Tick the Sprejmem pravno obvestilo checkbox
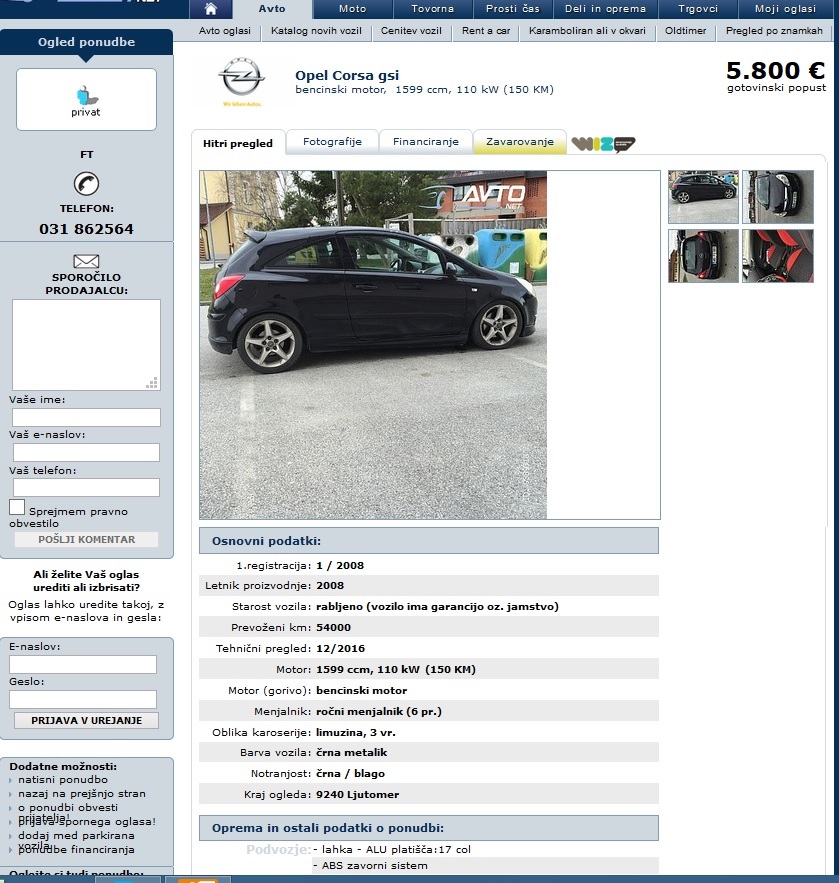 [x=17, y=507]
